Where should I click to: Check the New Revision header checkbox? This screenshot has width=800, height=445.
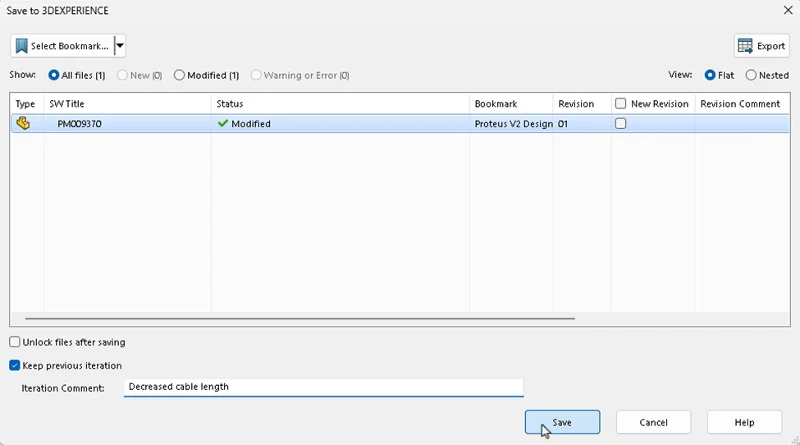click(x=620, y=104)
